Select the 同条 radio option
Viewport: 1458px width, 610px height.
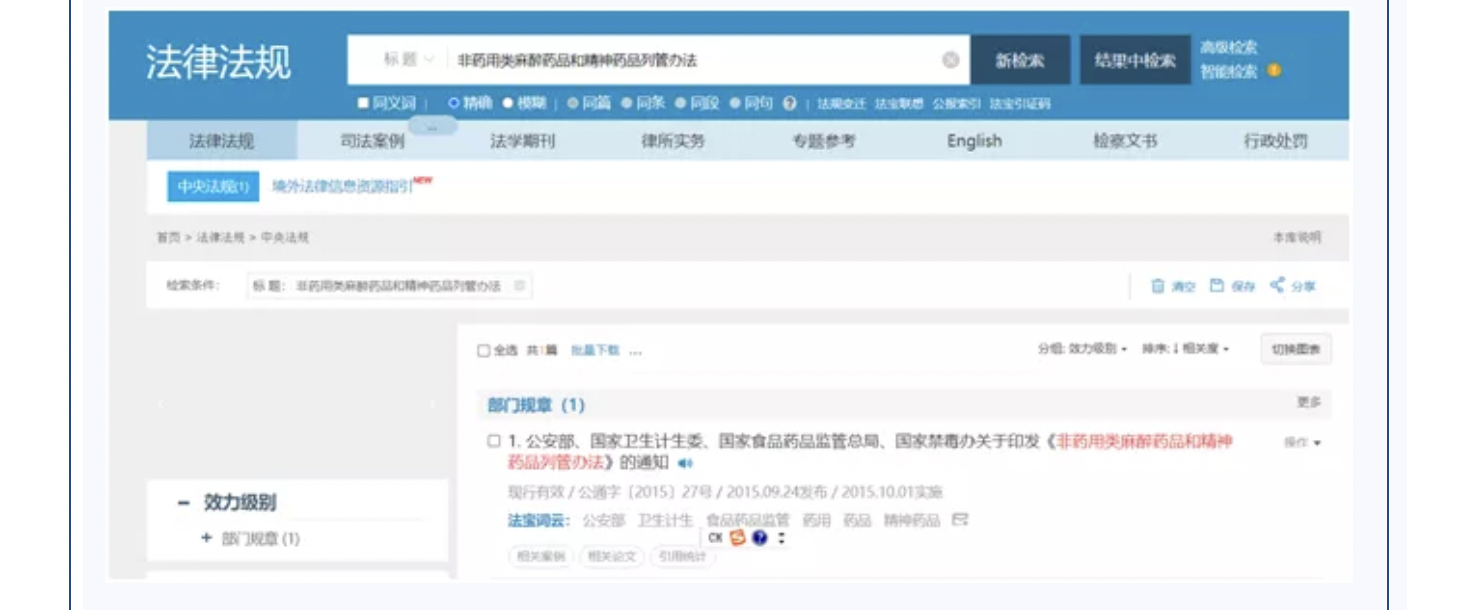[626, 103]
